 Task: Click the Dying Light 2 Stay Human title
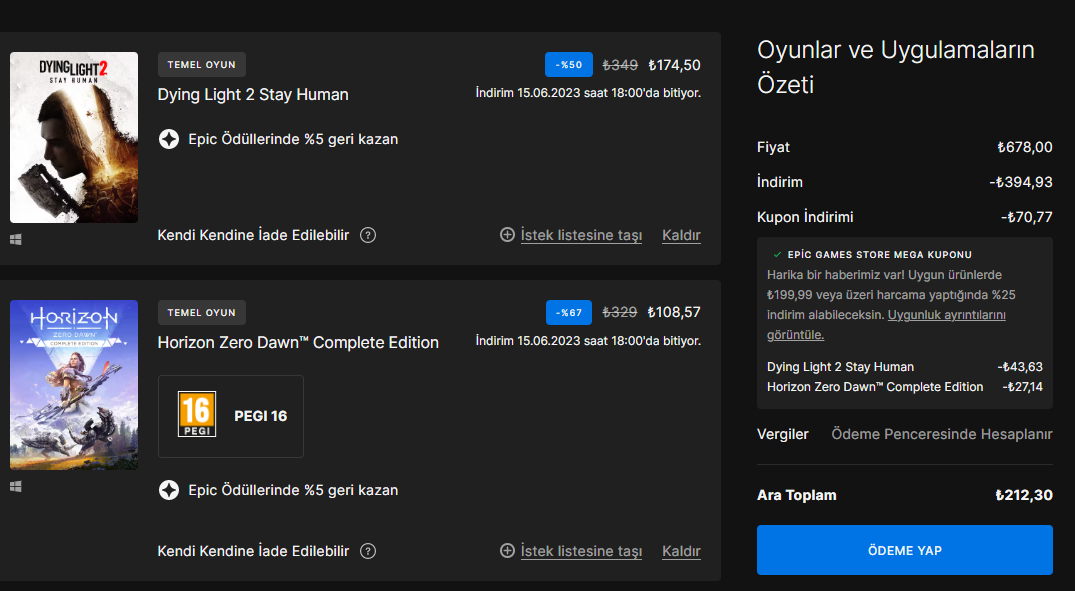tap(253, 95)
